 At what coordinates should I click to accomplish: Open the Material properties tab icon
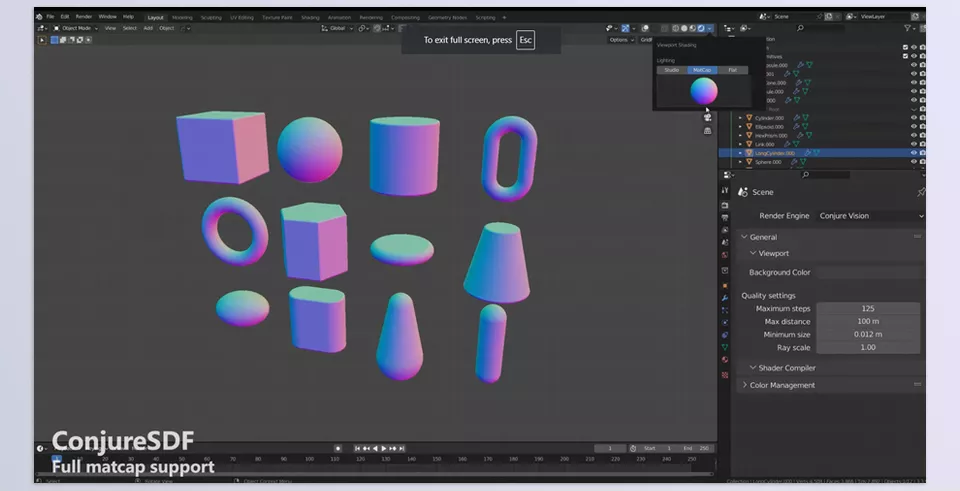click(725, 360)
